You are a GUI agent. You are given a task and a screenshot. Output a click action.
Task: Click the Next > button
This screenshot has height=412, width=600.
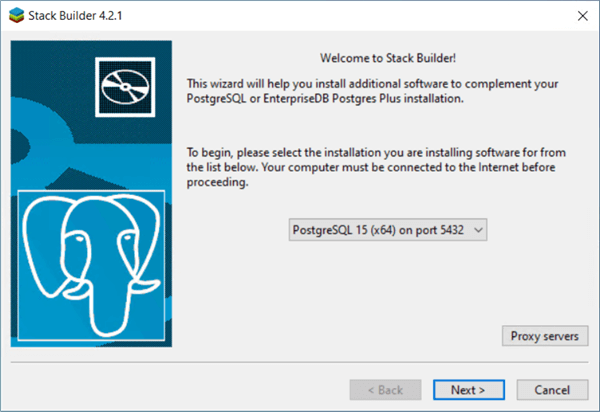[x=469, y=390]
